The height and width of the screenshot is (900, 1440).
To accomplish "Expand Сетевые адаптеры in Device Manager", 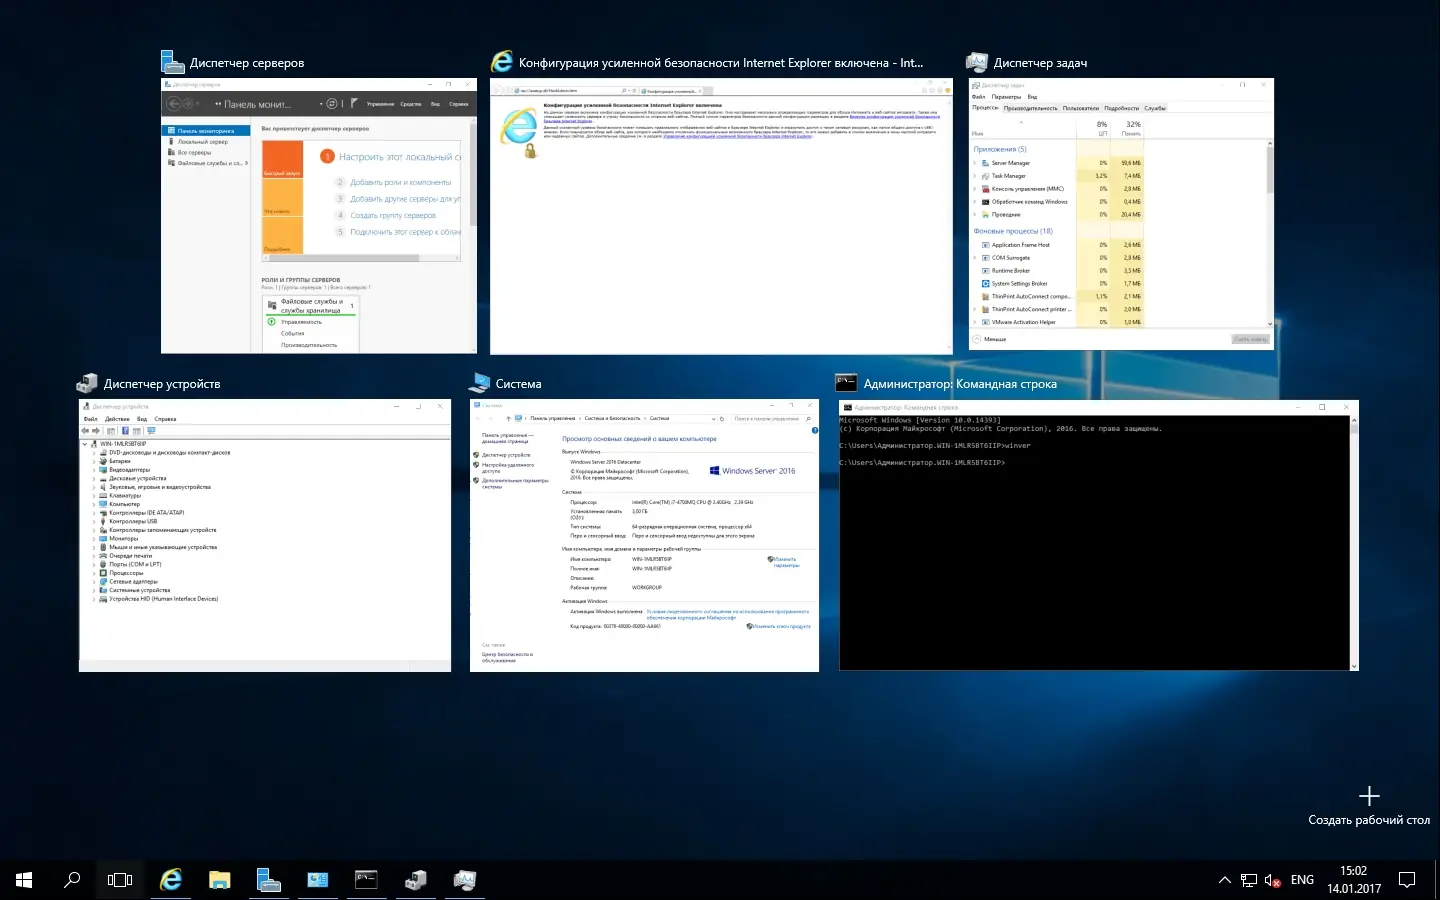I will pyautogui.click(x=93, y=581).
